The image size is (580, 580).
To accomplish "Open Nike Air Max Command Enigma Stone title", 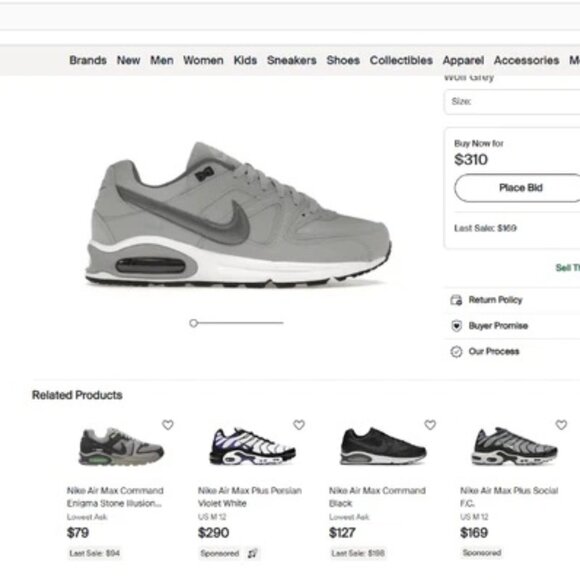I will coord(115,497).
